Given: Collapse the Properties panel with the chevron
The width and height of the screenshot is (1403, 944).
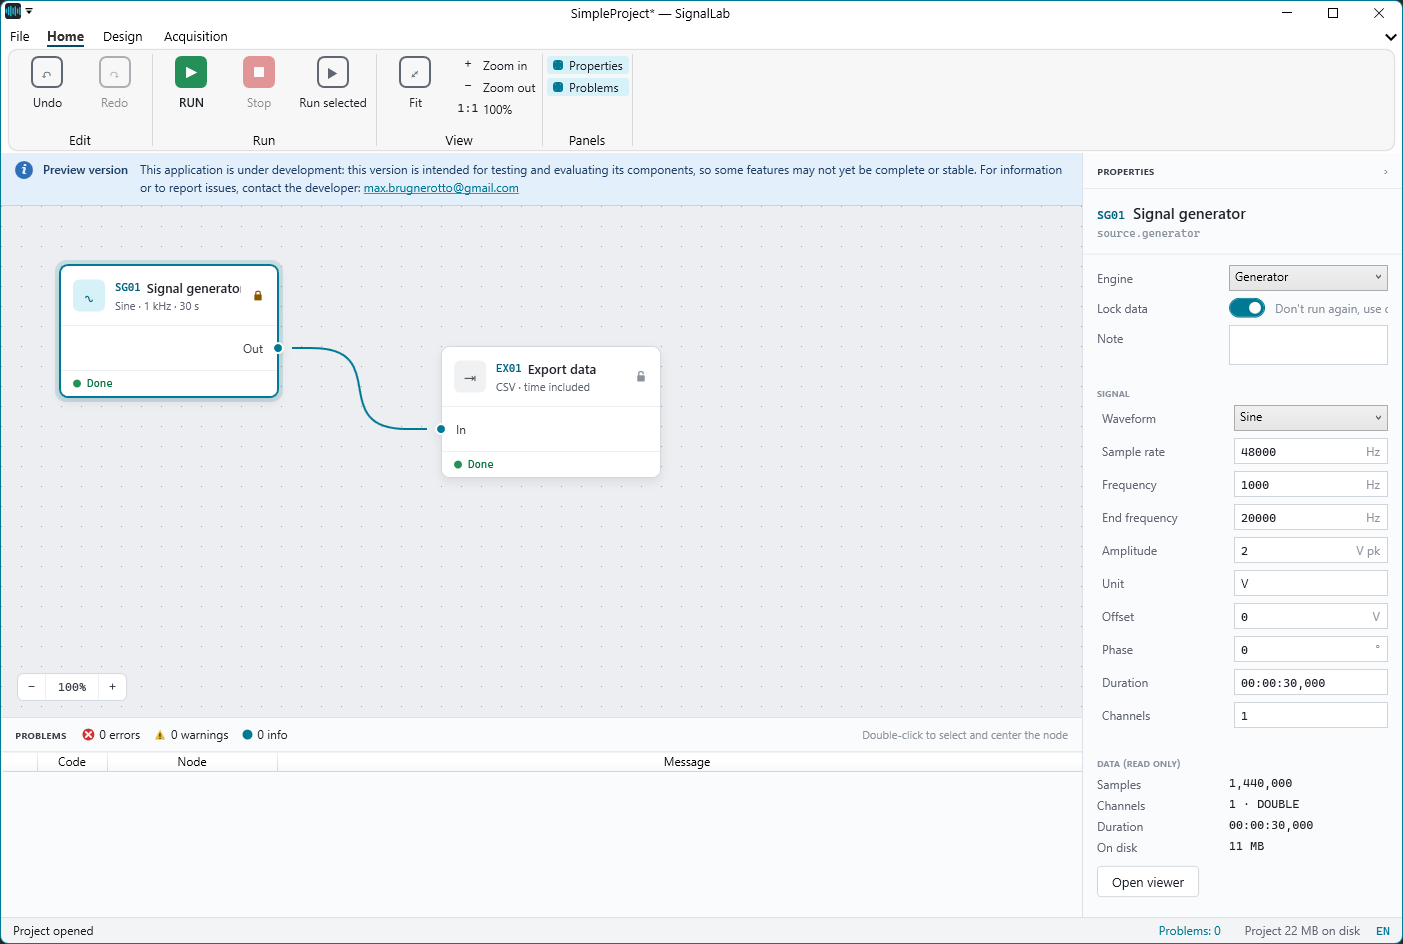Looking at the screenshot, I should click(1385, 172).
